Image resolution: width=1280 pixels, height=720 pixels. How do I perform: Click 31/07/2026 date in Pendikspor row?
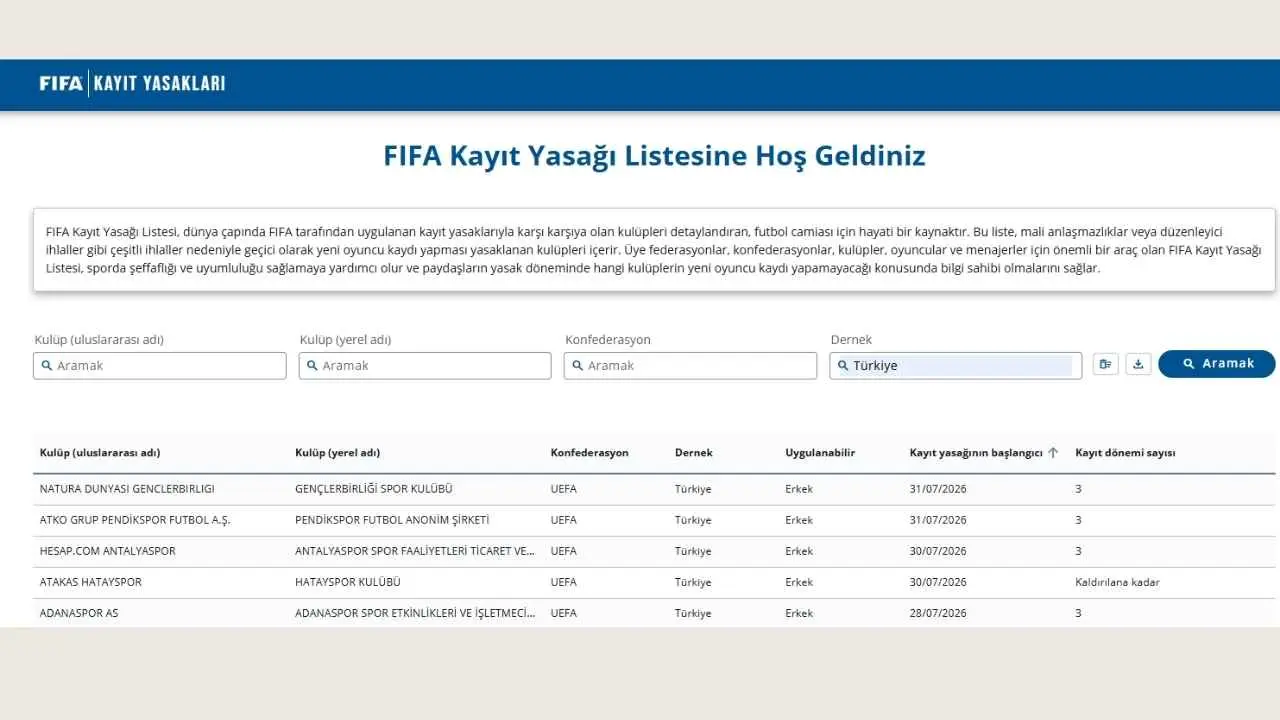(x=938, y=520)
